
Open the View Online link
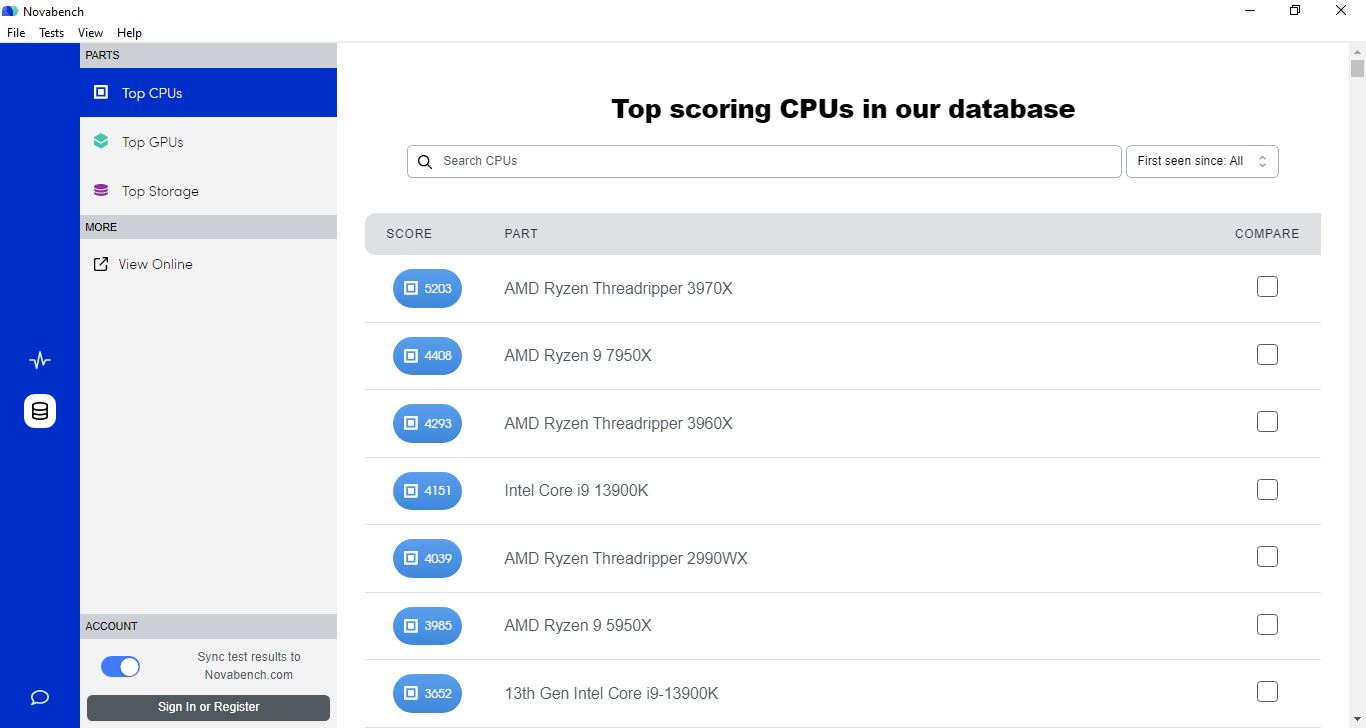tap(155, 264)
